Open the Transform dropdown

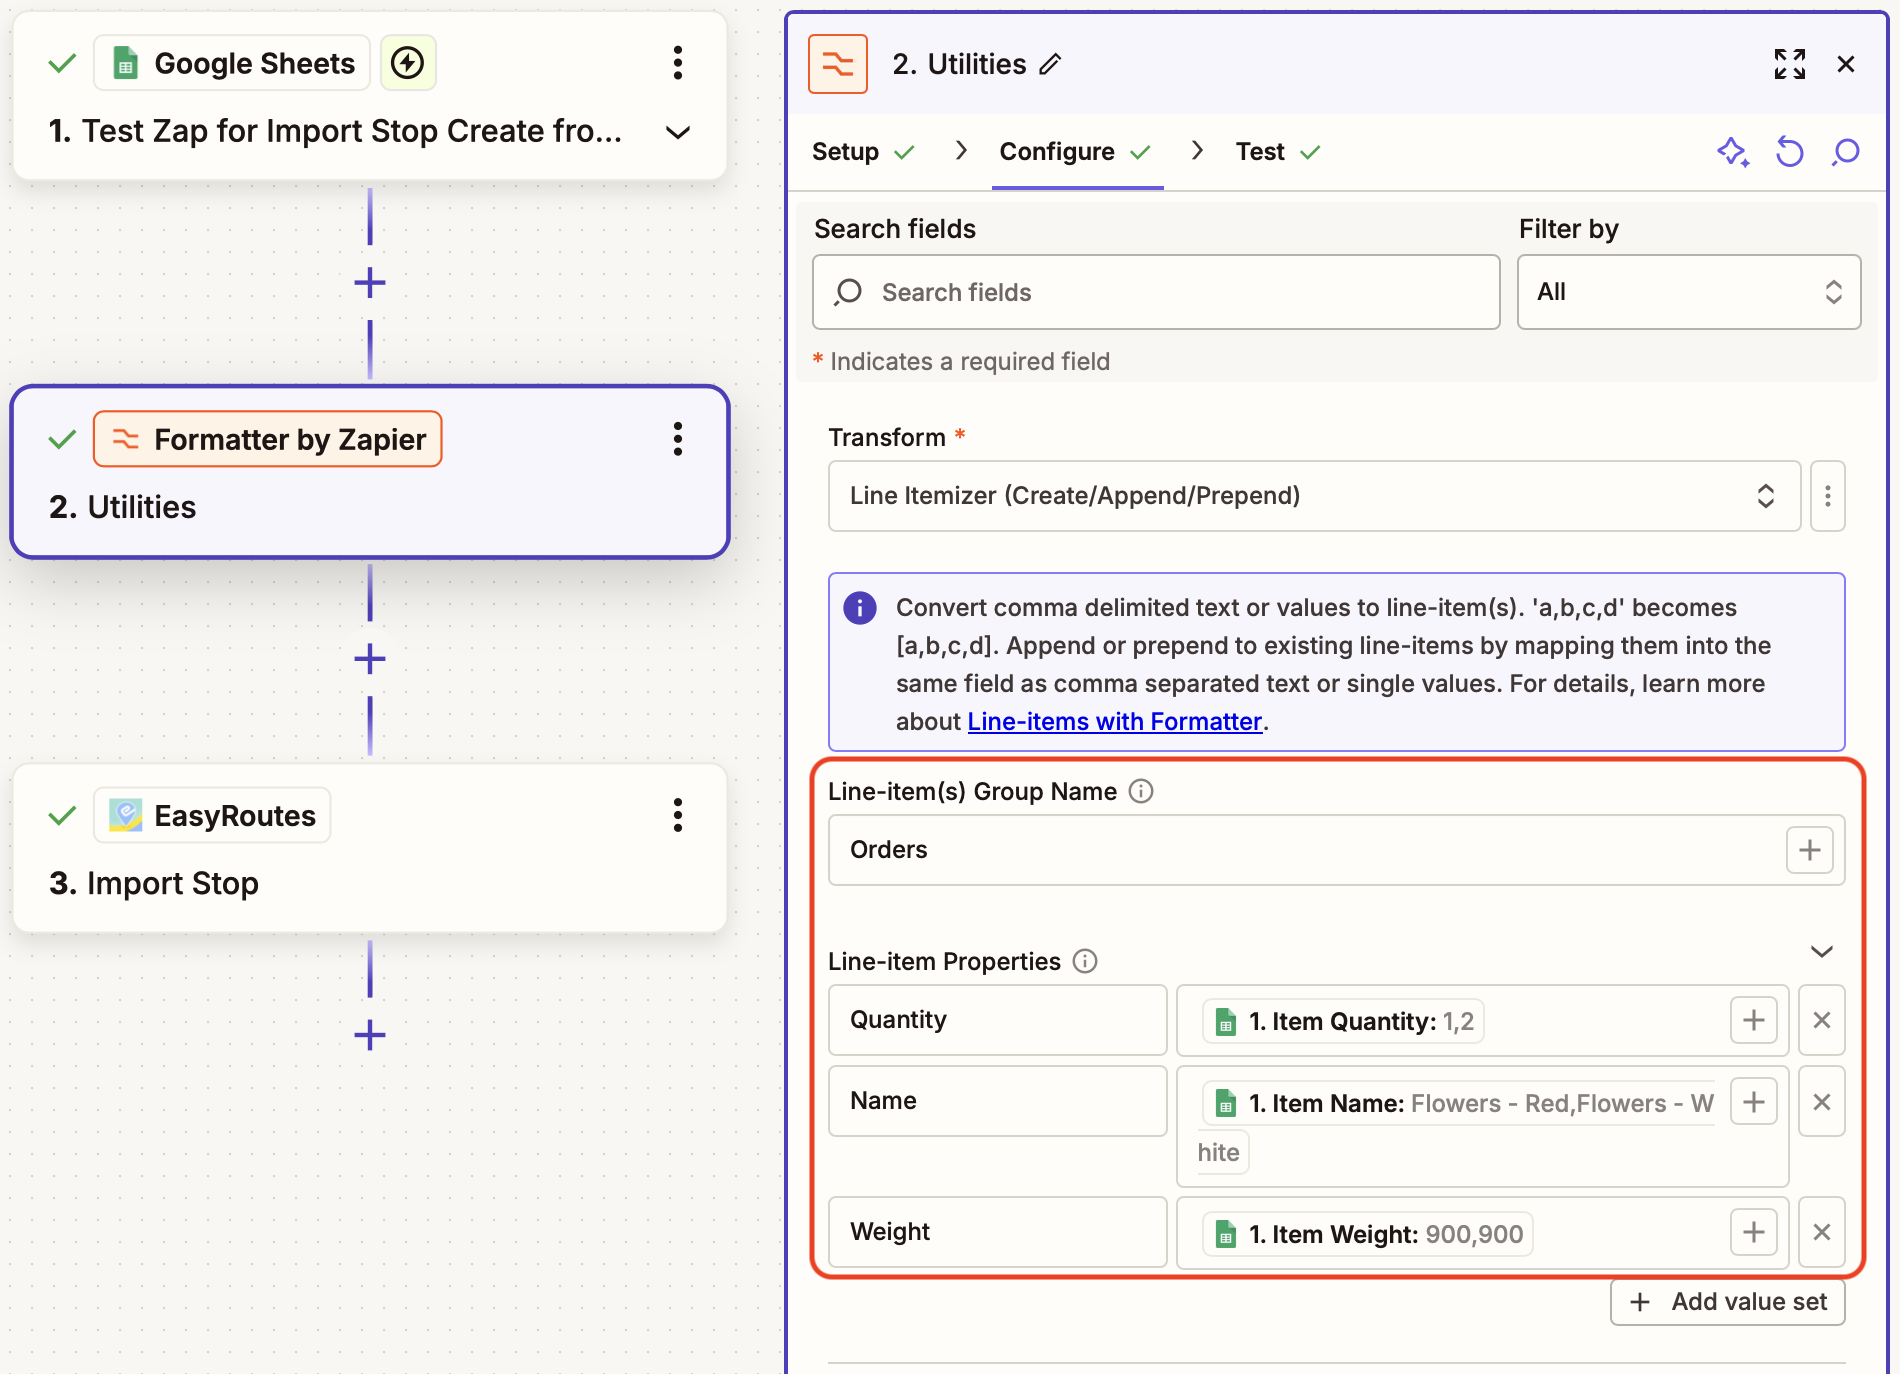(1314, 496)
